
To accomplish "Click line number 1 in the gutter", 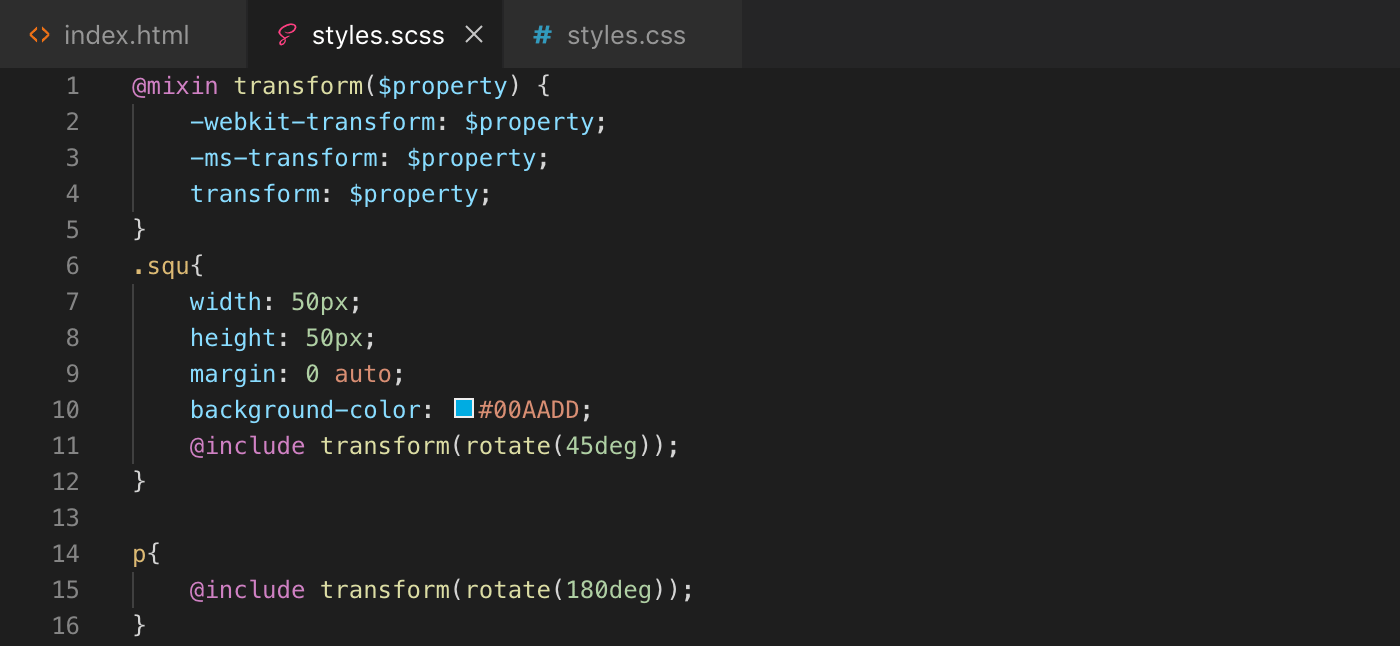I will (72, 86).
